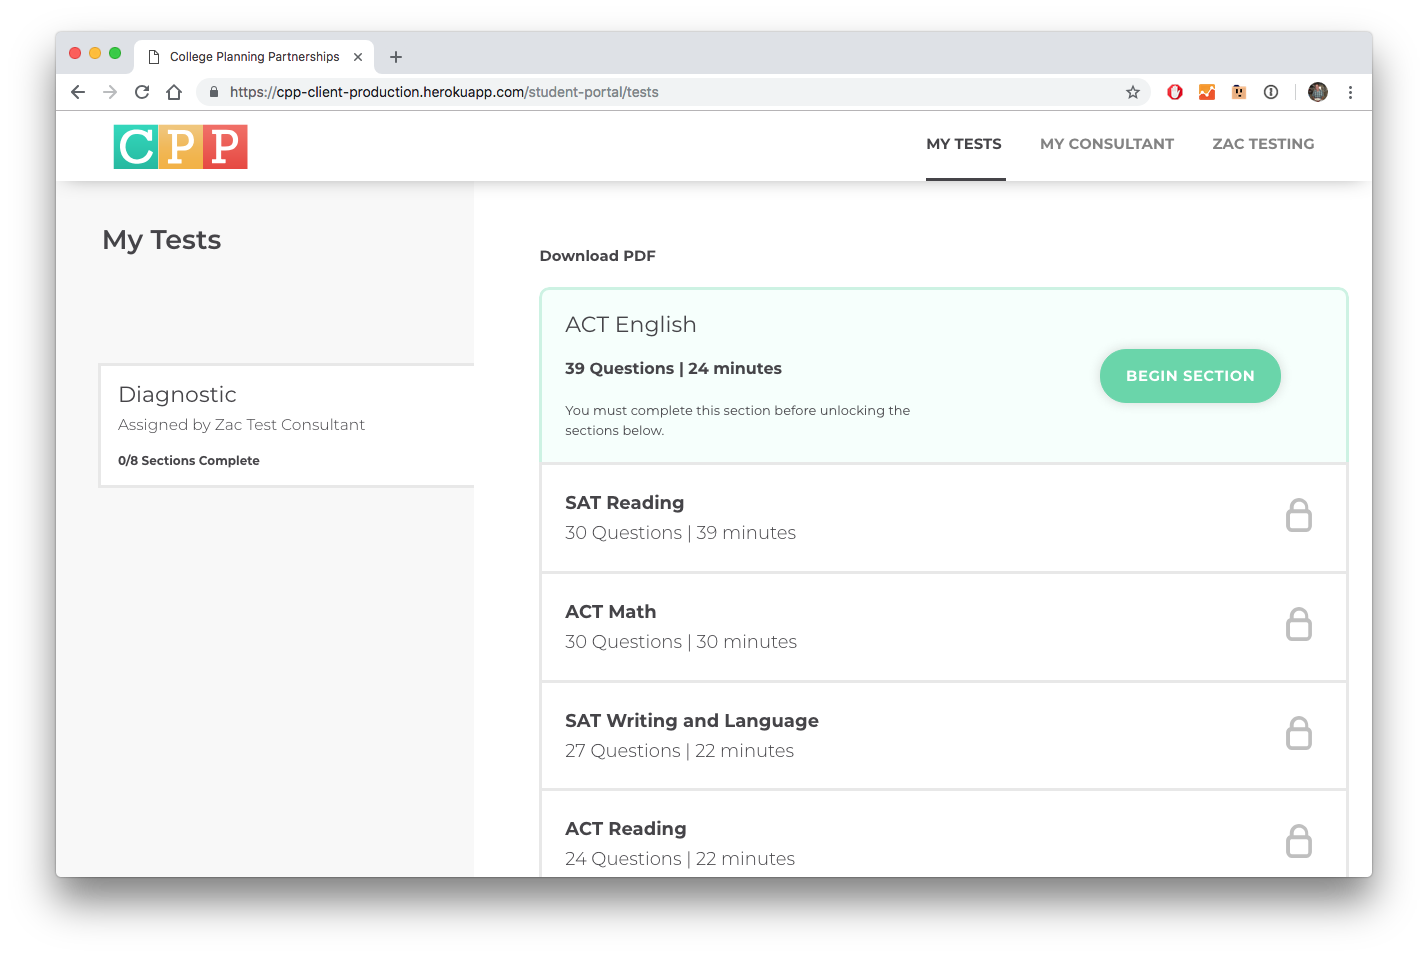Viewport: 1428px width, 957px height.
Task: Click the padlock site info icon
Action: pyautogui.click(x=213, y=92)
